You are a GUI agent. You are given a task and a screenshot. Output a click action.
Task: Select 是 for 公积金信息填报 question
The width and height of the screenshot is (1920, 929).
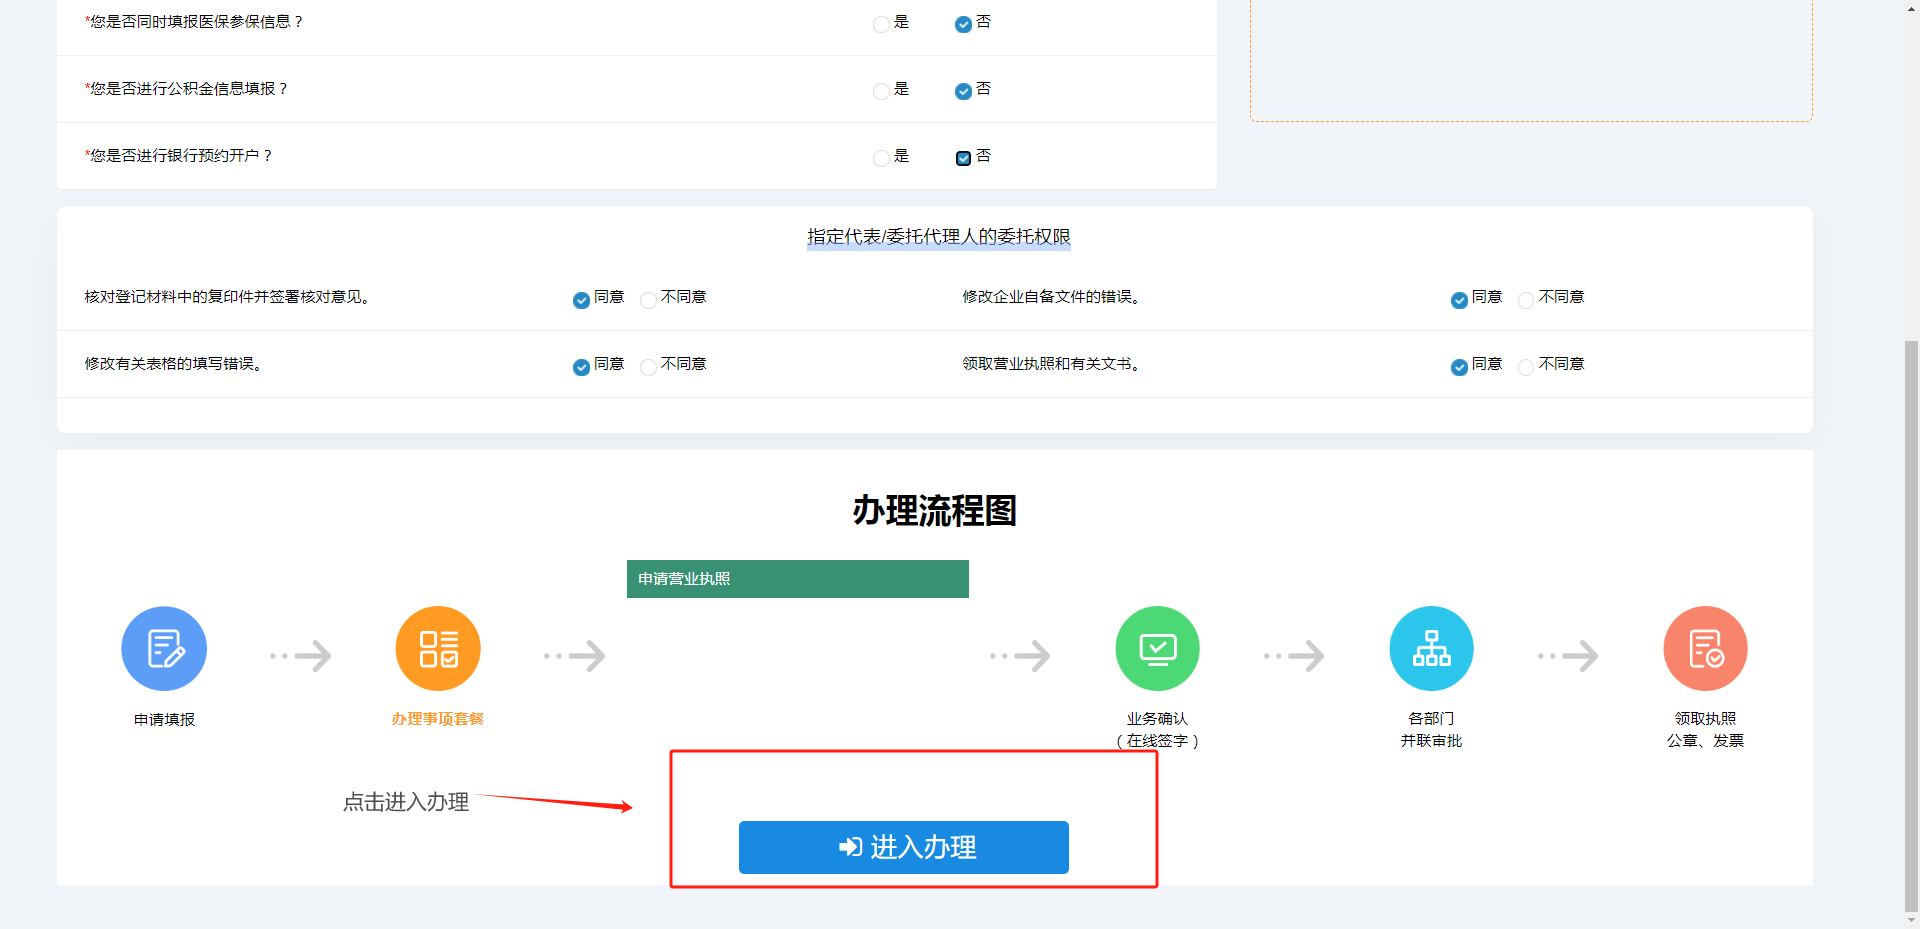coord(881,91)
